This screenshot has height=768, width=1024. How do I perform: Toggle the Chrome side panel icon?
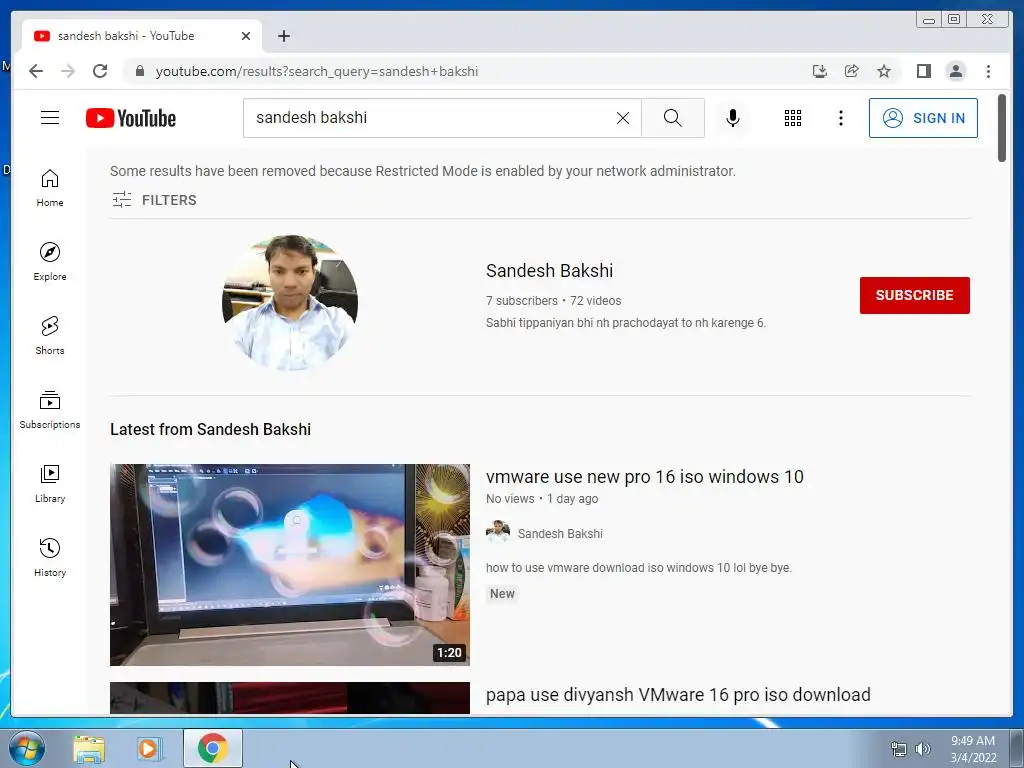923,71
